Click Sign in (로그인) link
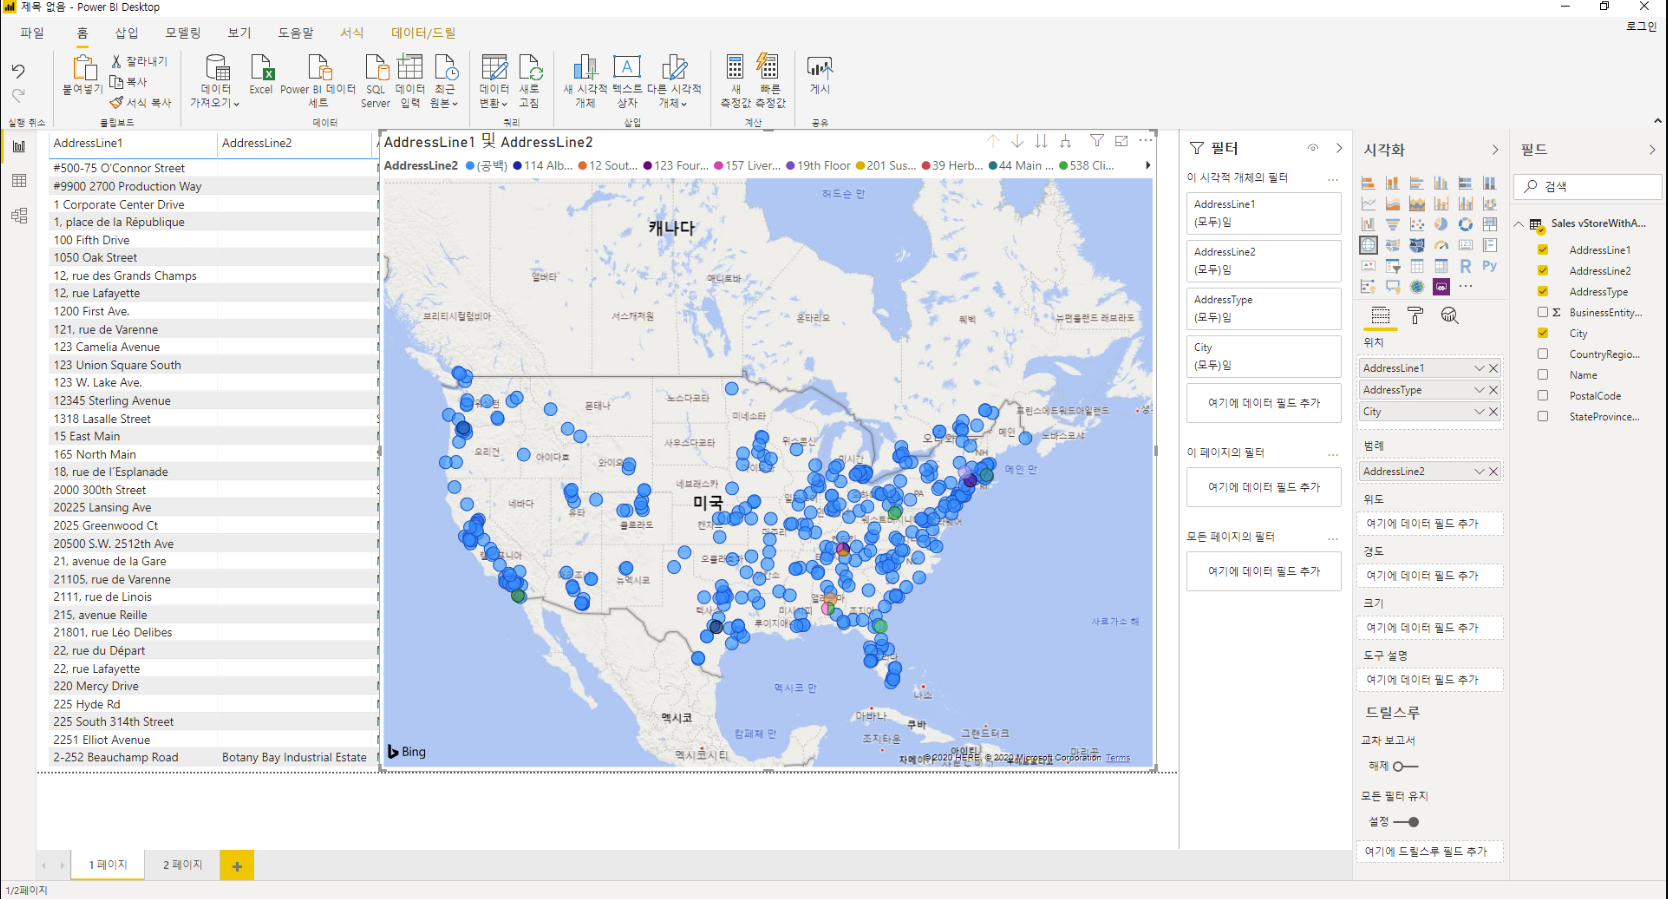The height and width of the screenshot is (899, 1668). click(1641, 26)
